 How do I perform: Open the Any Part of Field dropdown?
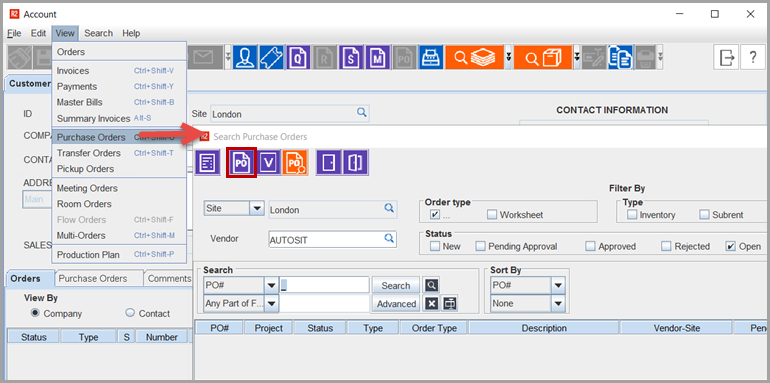272,303
